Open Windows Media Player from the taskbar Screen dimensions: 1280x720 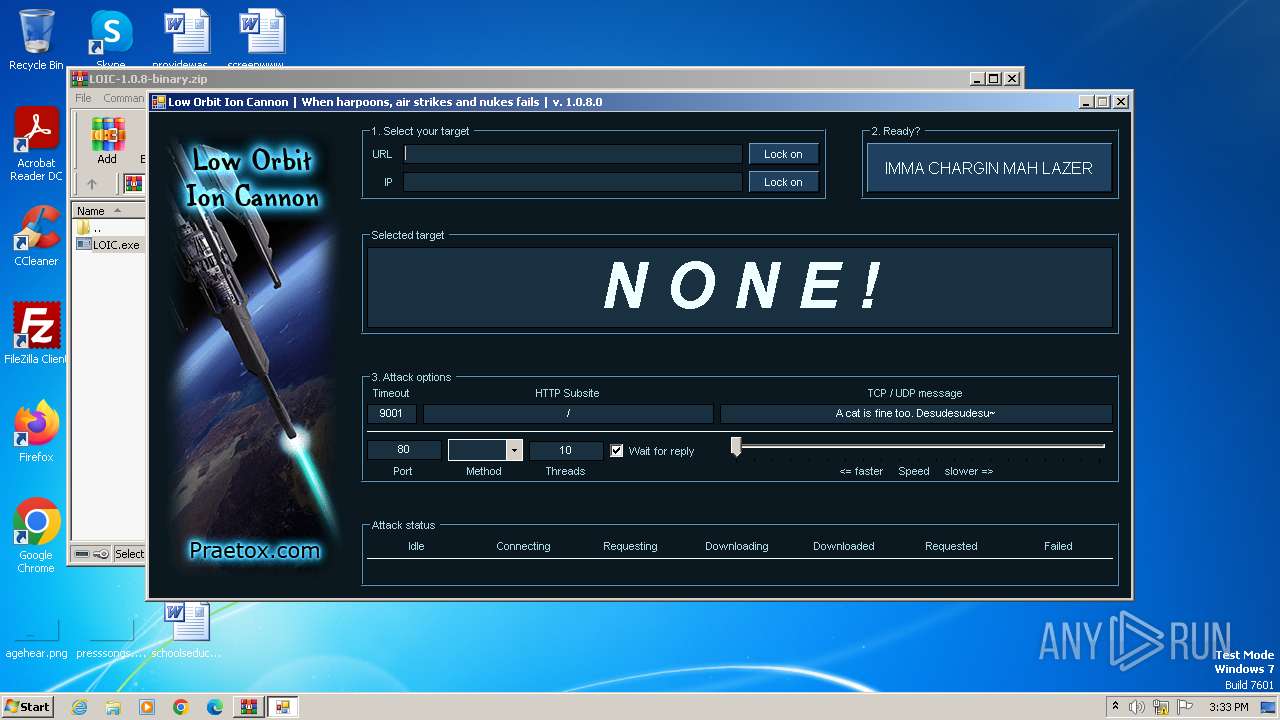tap(147, 707)
